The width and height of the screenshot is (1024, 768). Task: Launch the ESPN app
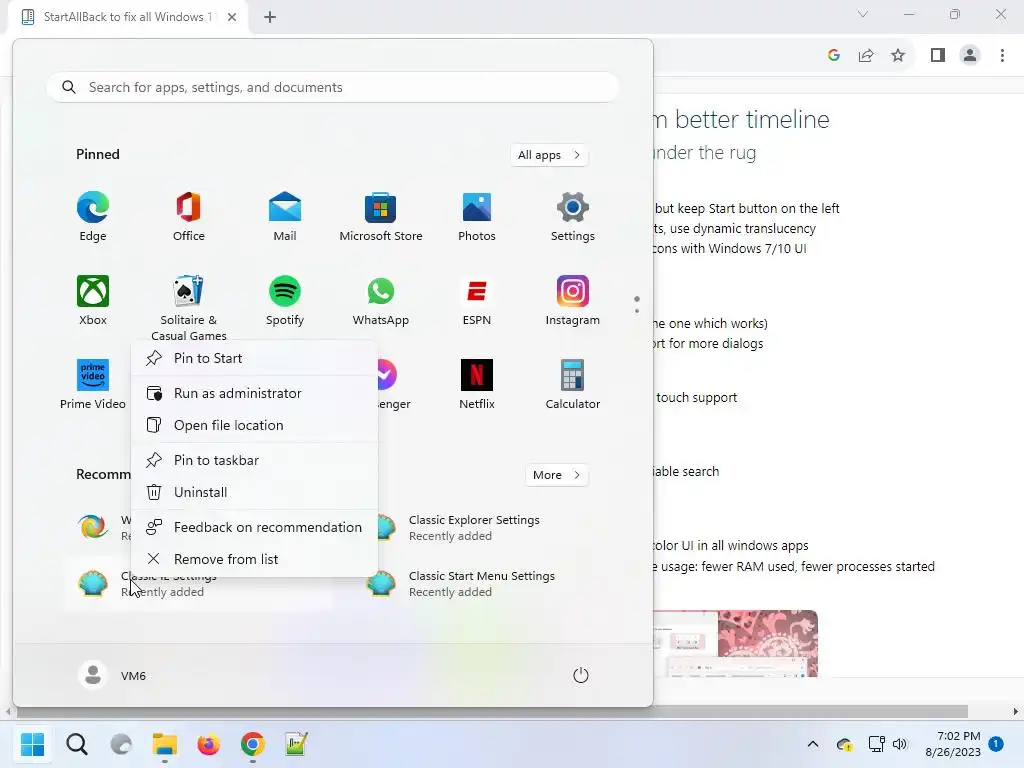point(477,301)
